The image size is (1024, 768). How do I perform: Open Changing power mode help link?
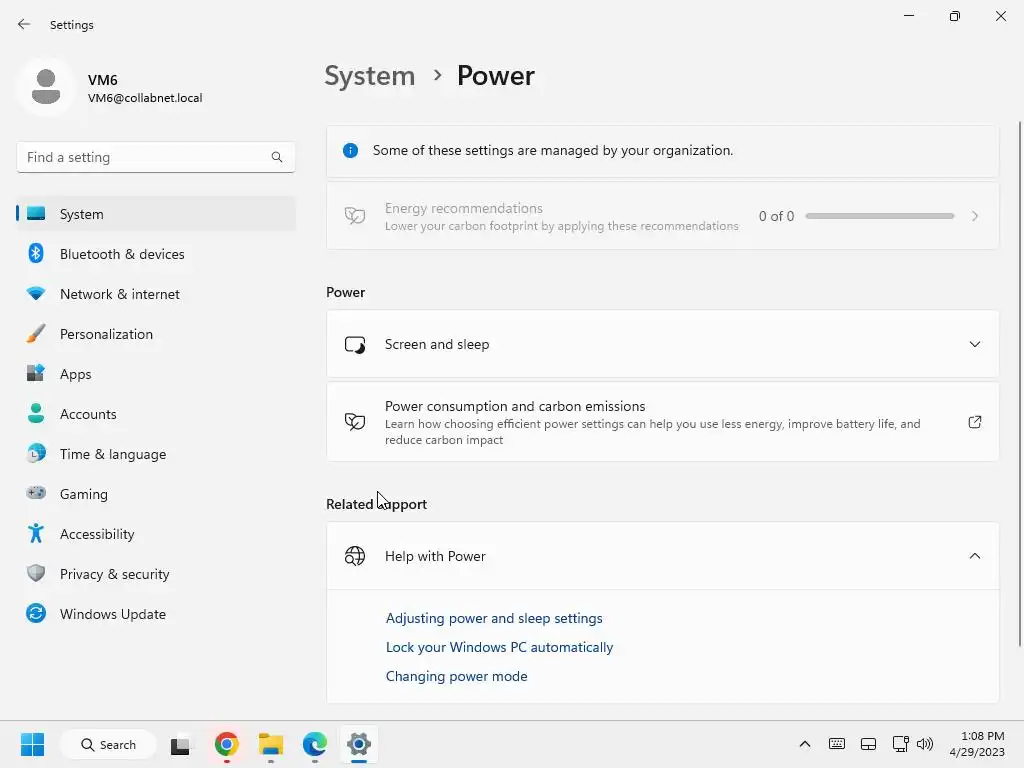pyautogui.click(x=456, y=676)
